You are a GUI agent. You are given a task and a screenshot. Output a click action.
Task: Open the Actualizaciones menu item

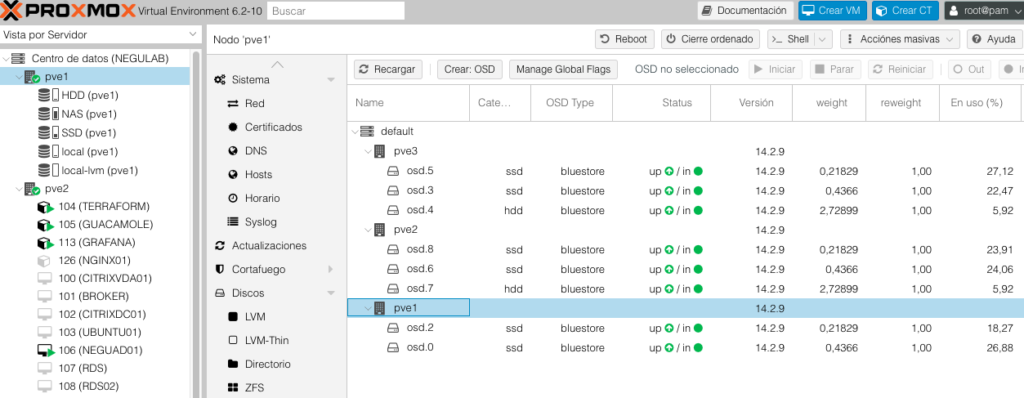click(269, 246)
